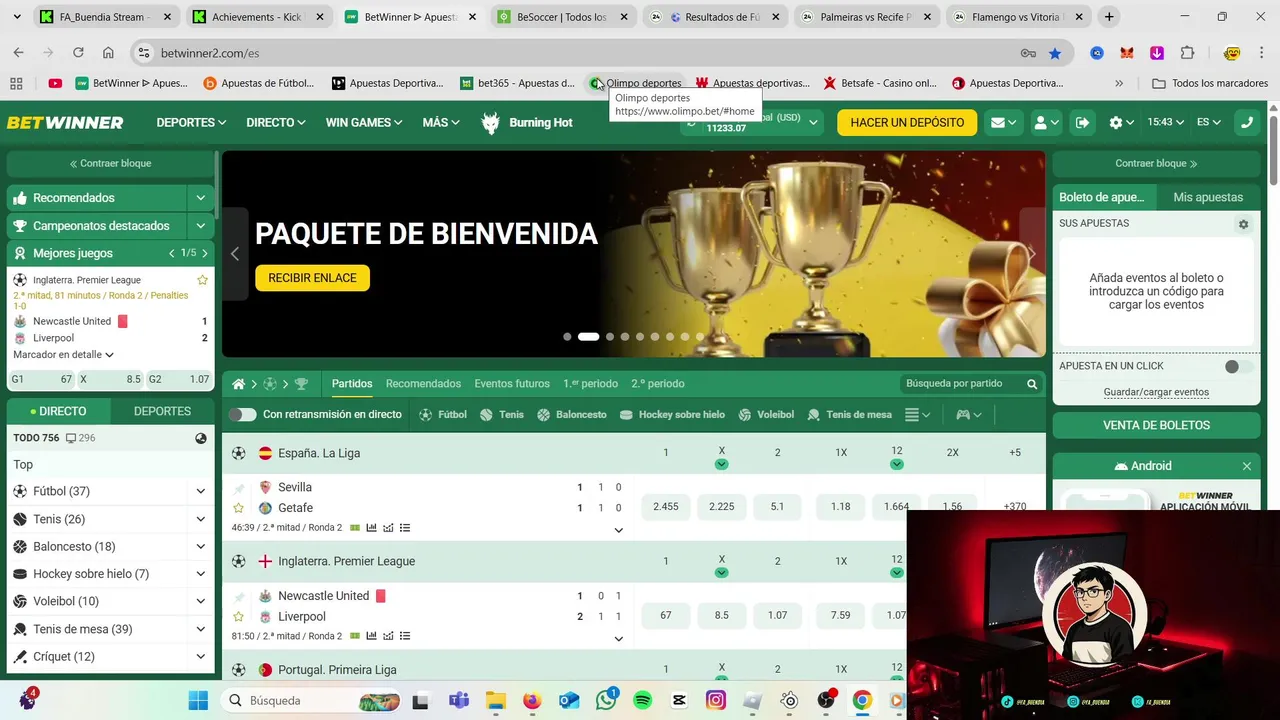Screen dimensions: 1280x720
Task: Select the first banner carousel dot
Action: 567,337
